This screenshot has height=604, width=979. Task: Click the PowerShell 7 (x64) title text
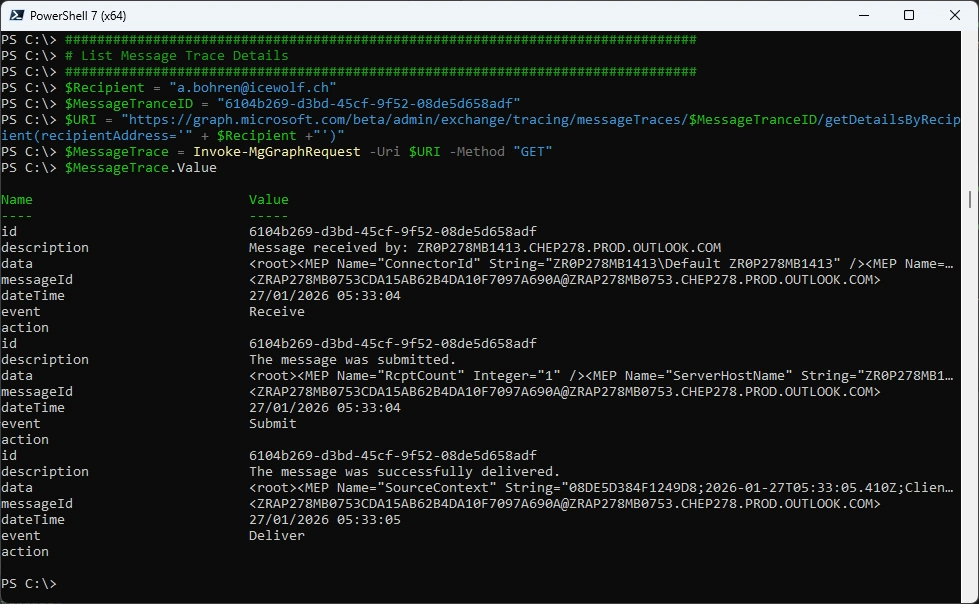80,15
